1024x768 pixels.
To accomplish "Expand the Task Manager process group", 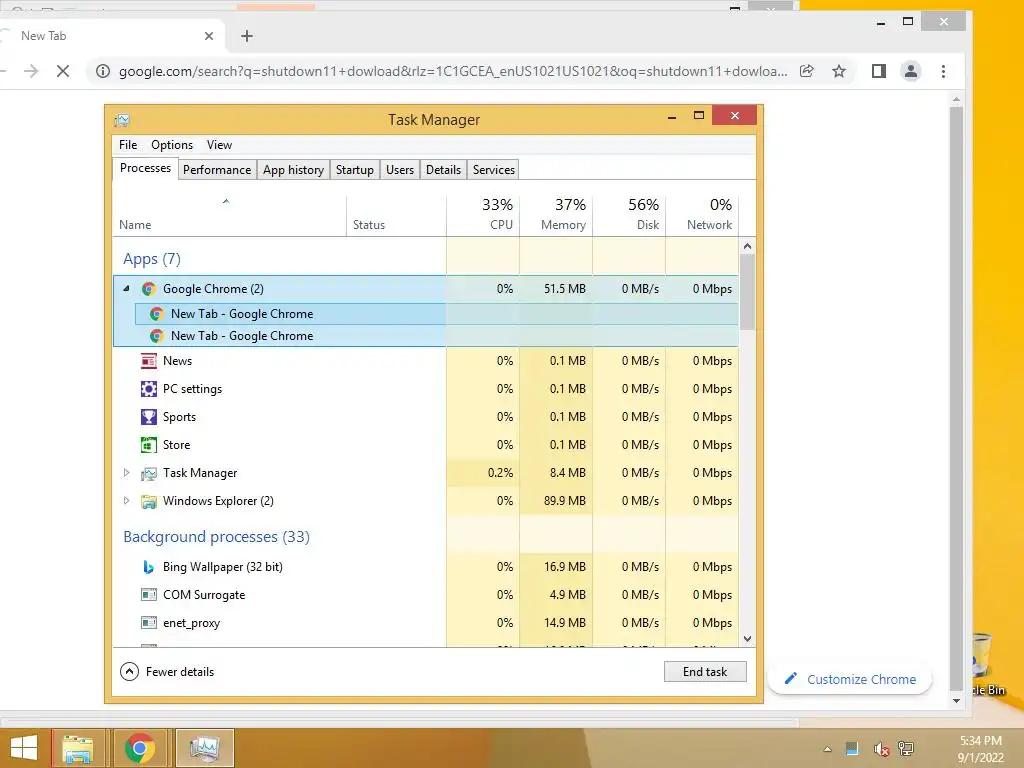I will (x=127, y=473).
